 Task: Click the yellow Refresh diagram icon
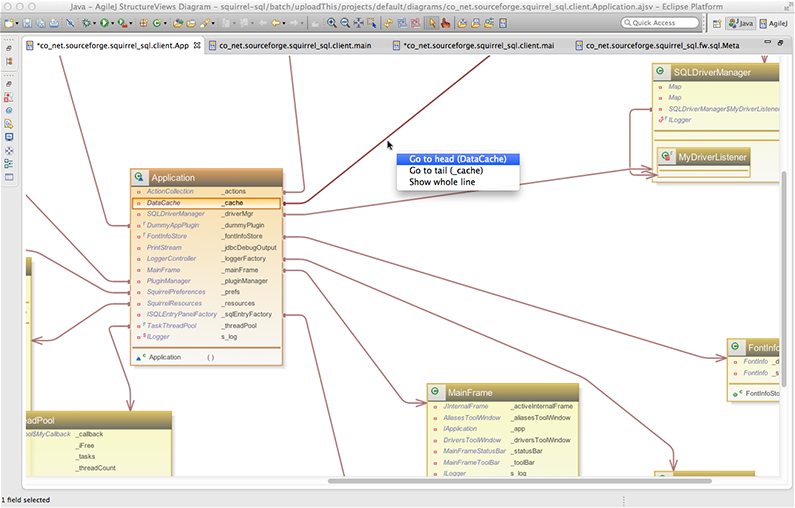coord(388,23)
